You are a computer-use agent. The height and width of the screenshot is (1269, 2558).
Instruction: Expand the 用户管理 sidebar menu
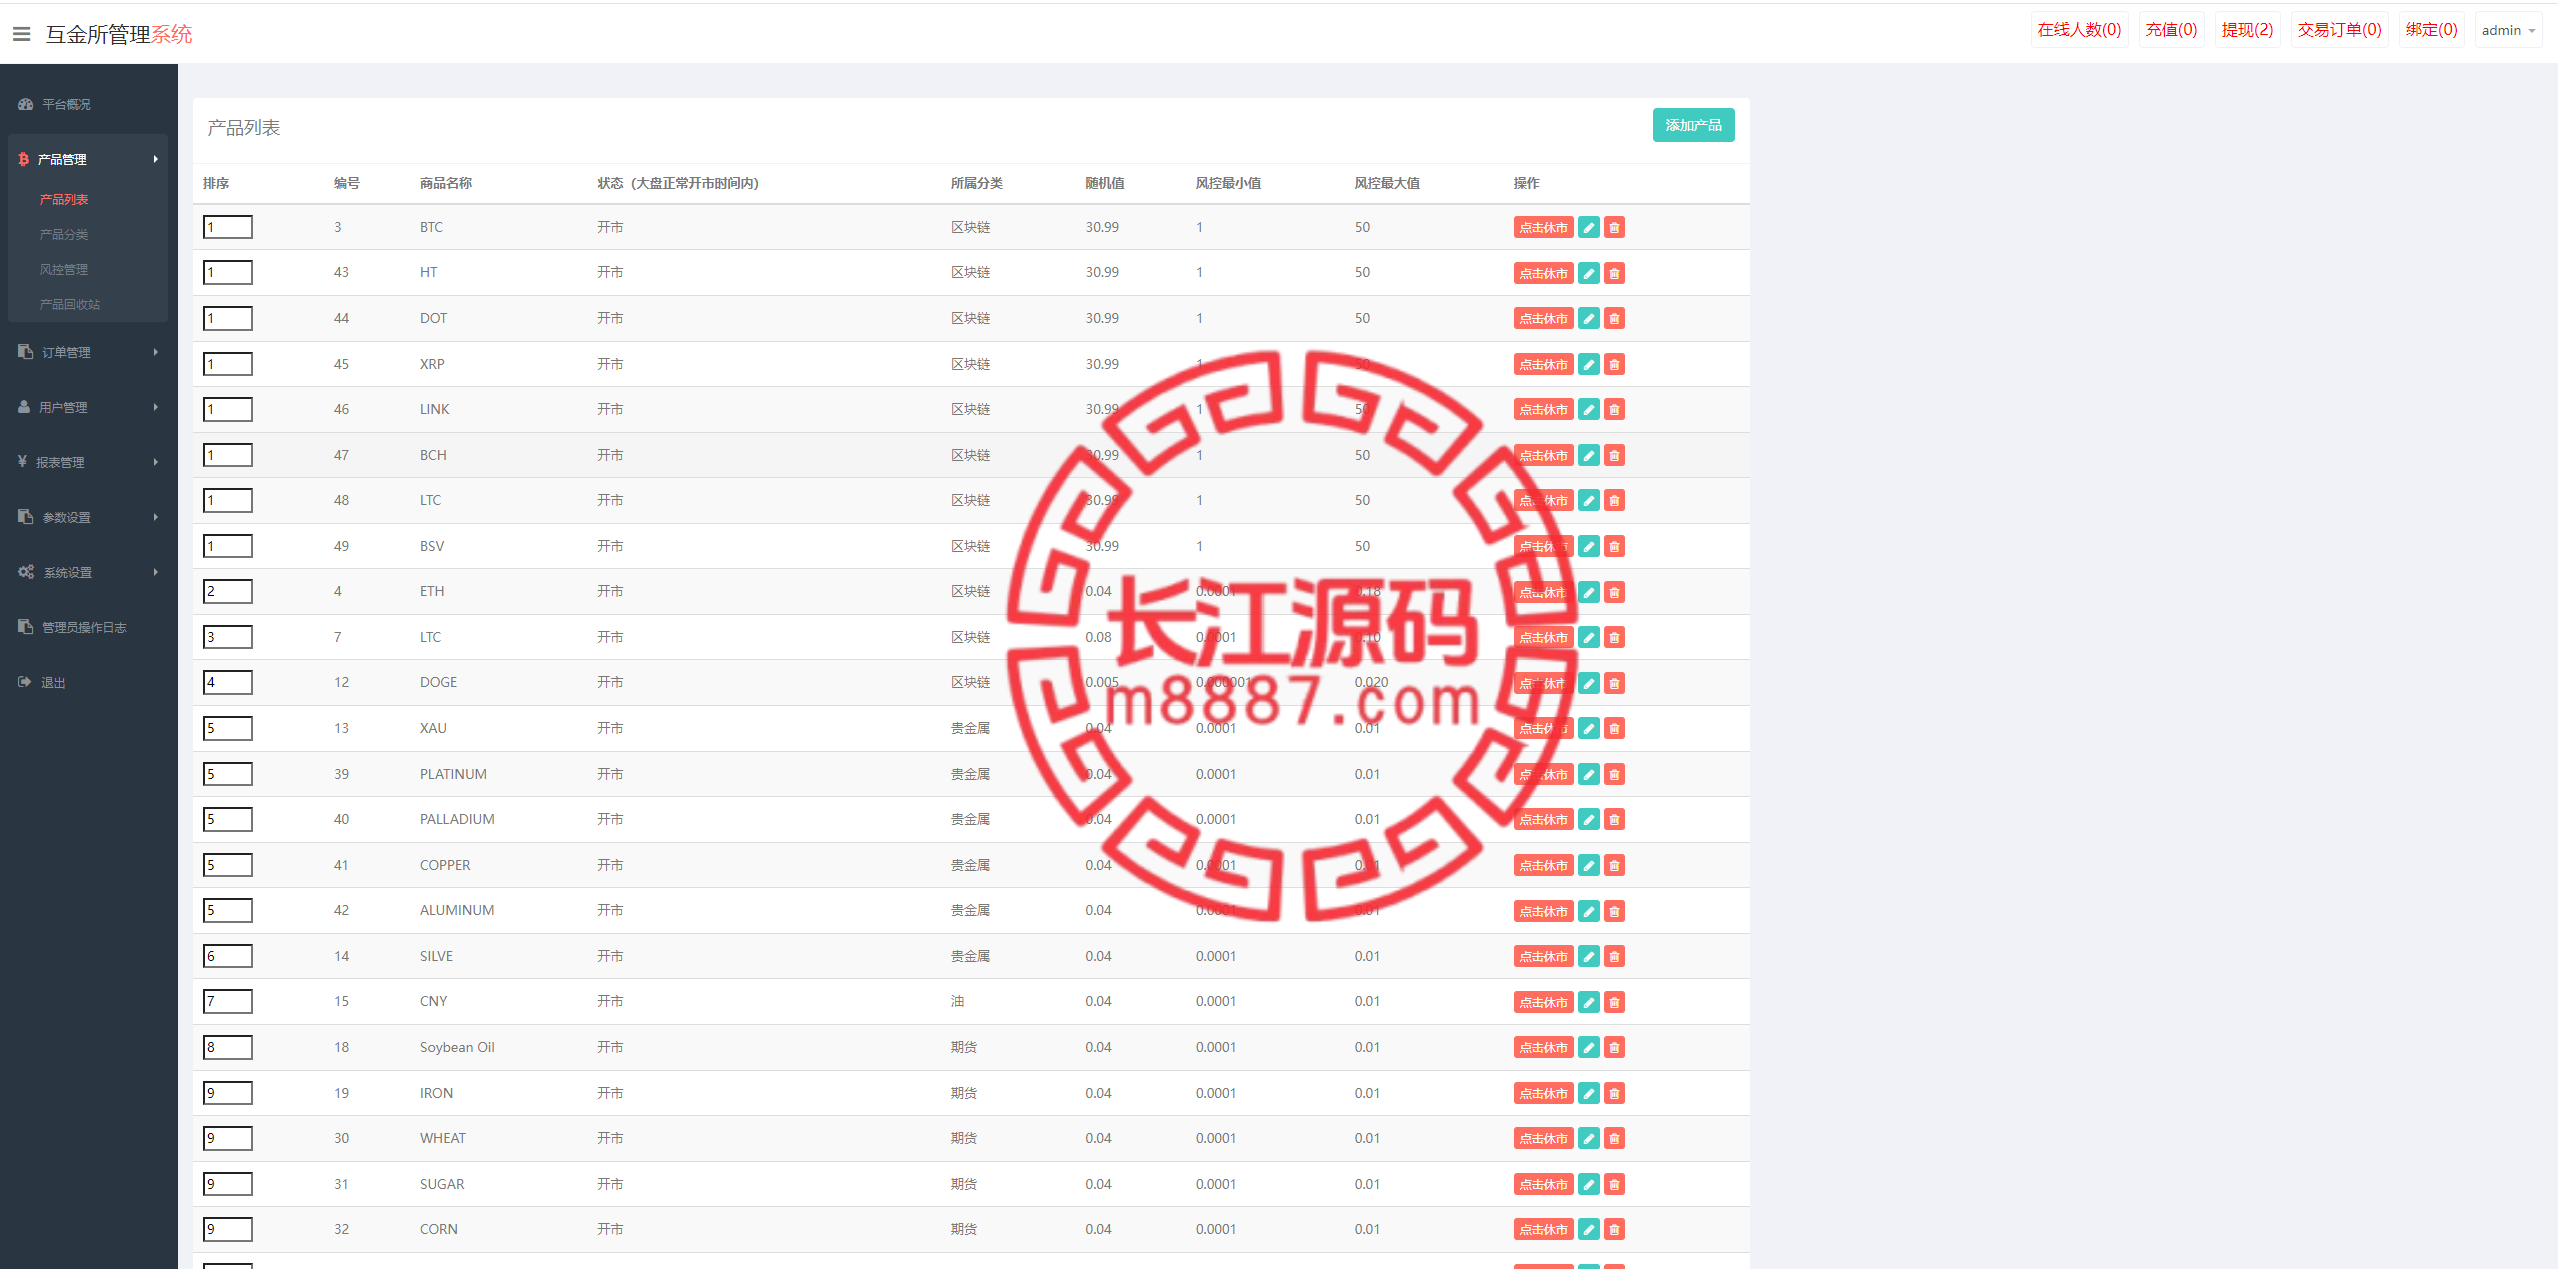[x=88, y=407]
